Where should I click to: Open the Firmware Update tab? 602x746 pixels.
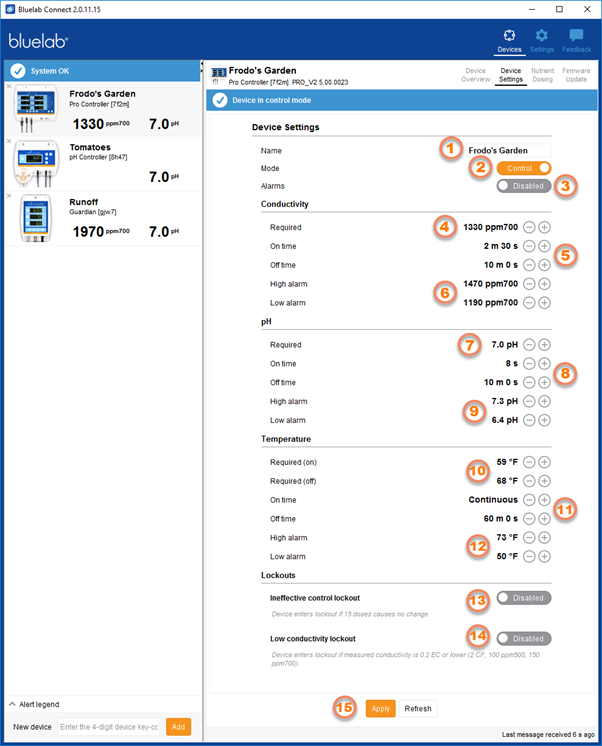(x=576, y=75)
